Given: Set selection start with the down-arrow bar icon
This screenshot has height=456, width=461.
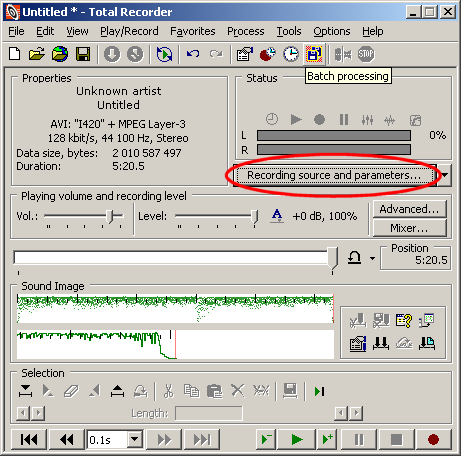Looking at the screenshot, I should pos(25,391).
